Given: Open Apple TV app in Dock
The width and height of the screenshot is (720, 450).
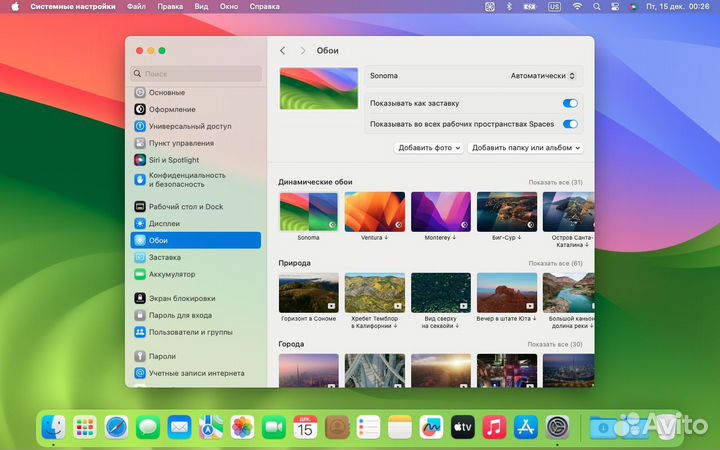Looking at the screenshot, I should (463, 427).
